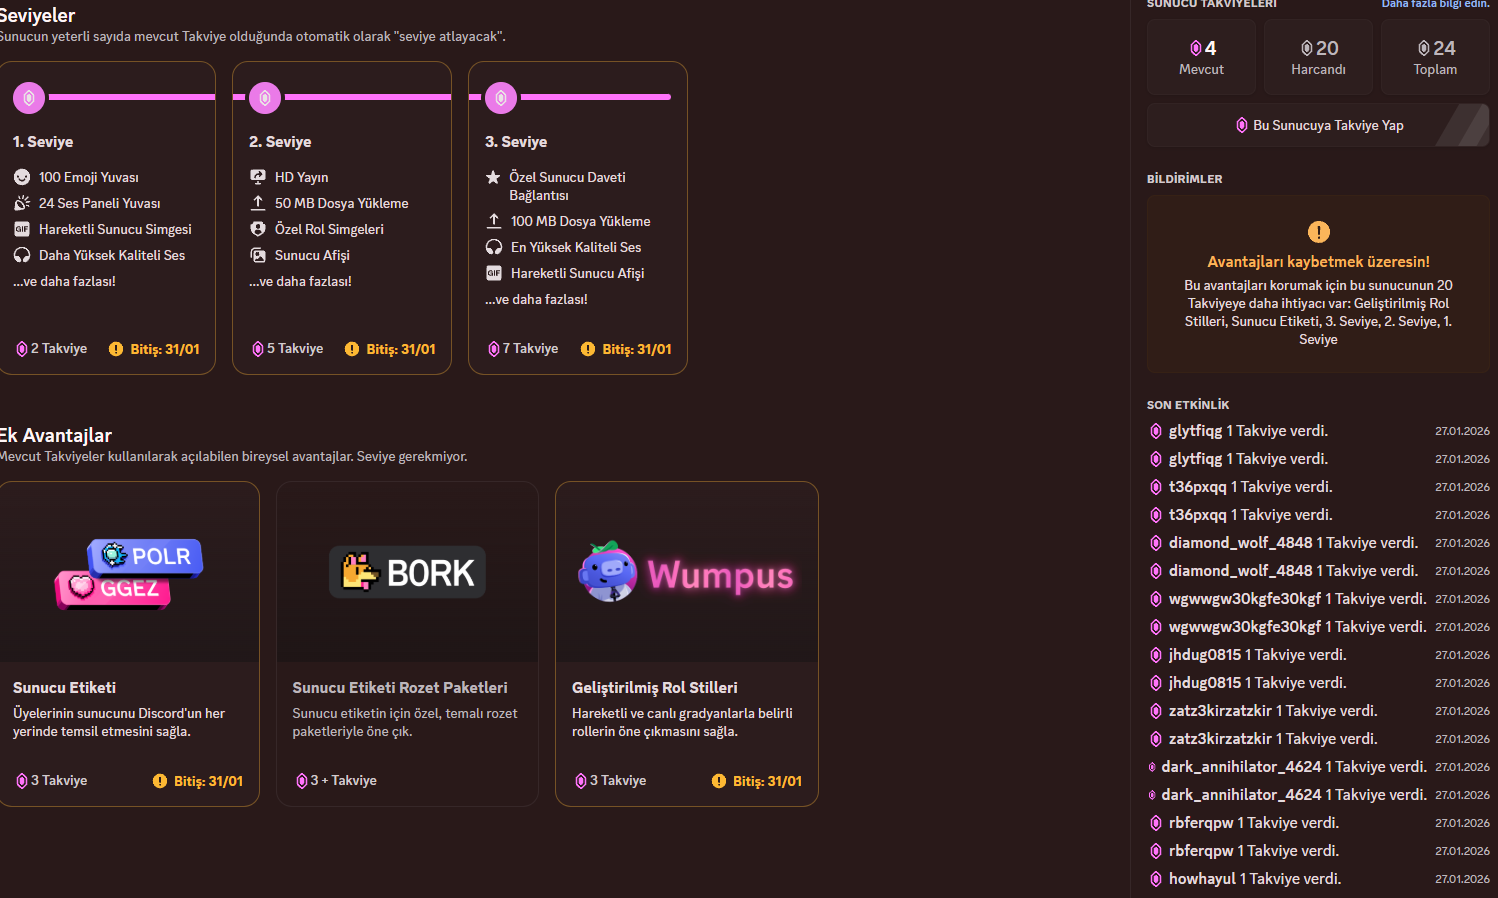The width and height of the screenshot is (1498, 898).
Task: Click the Ek Avantajlar section heading
Action: tap(55, 435)
